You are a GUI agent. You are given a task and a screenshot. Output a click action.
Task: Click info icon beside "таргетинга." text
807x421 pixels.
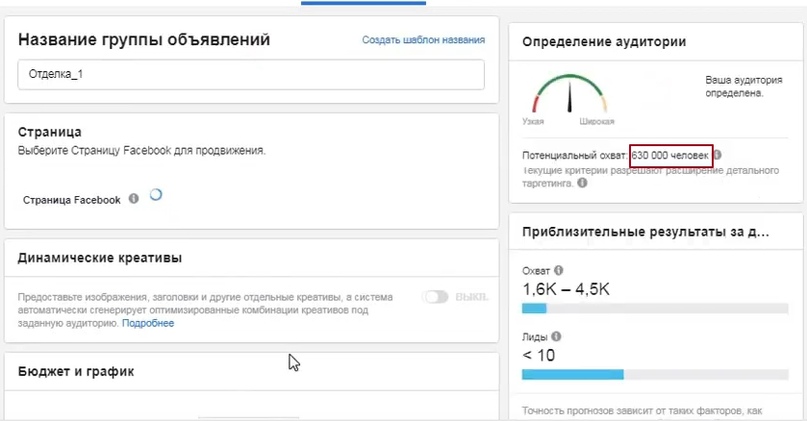[x=582, y=183]
